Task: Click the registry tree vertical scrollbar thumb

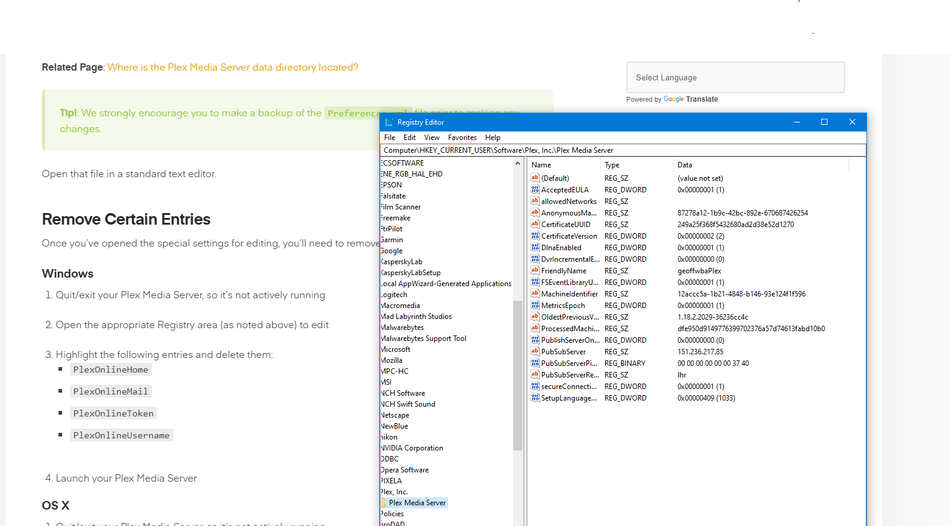Action: [517, 375]
